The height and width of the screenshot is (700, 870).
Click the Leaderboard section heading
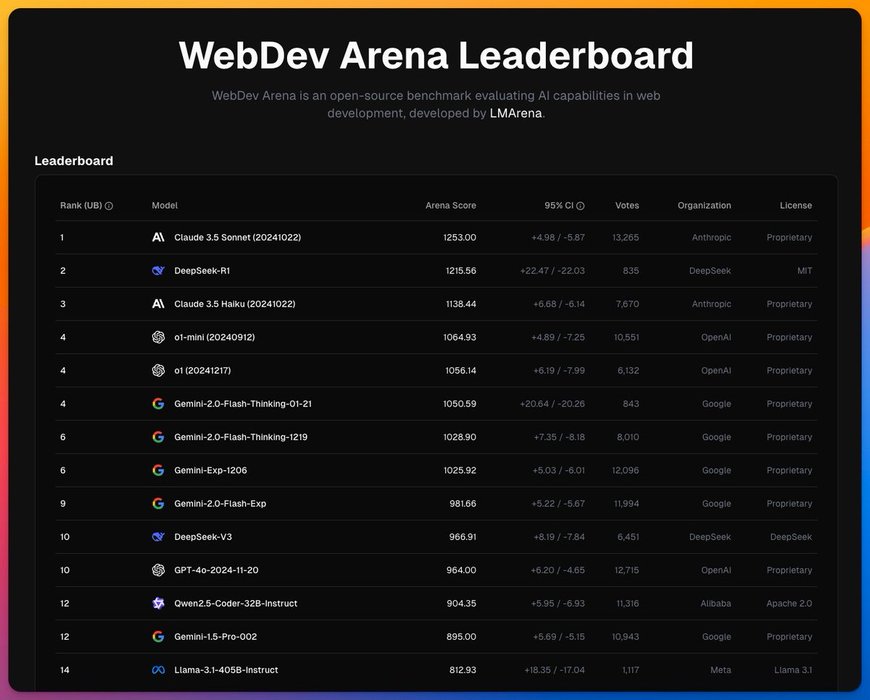click(x=74, y=161)
